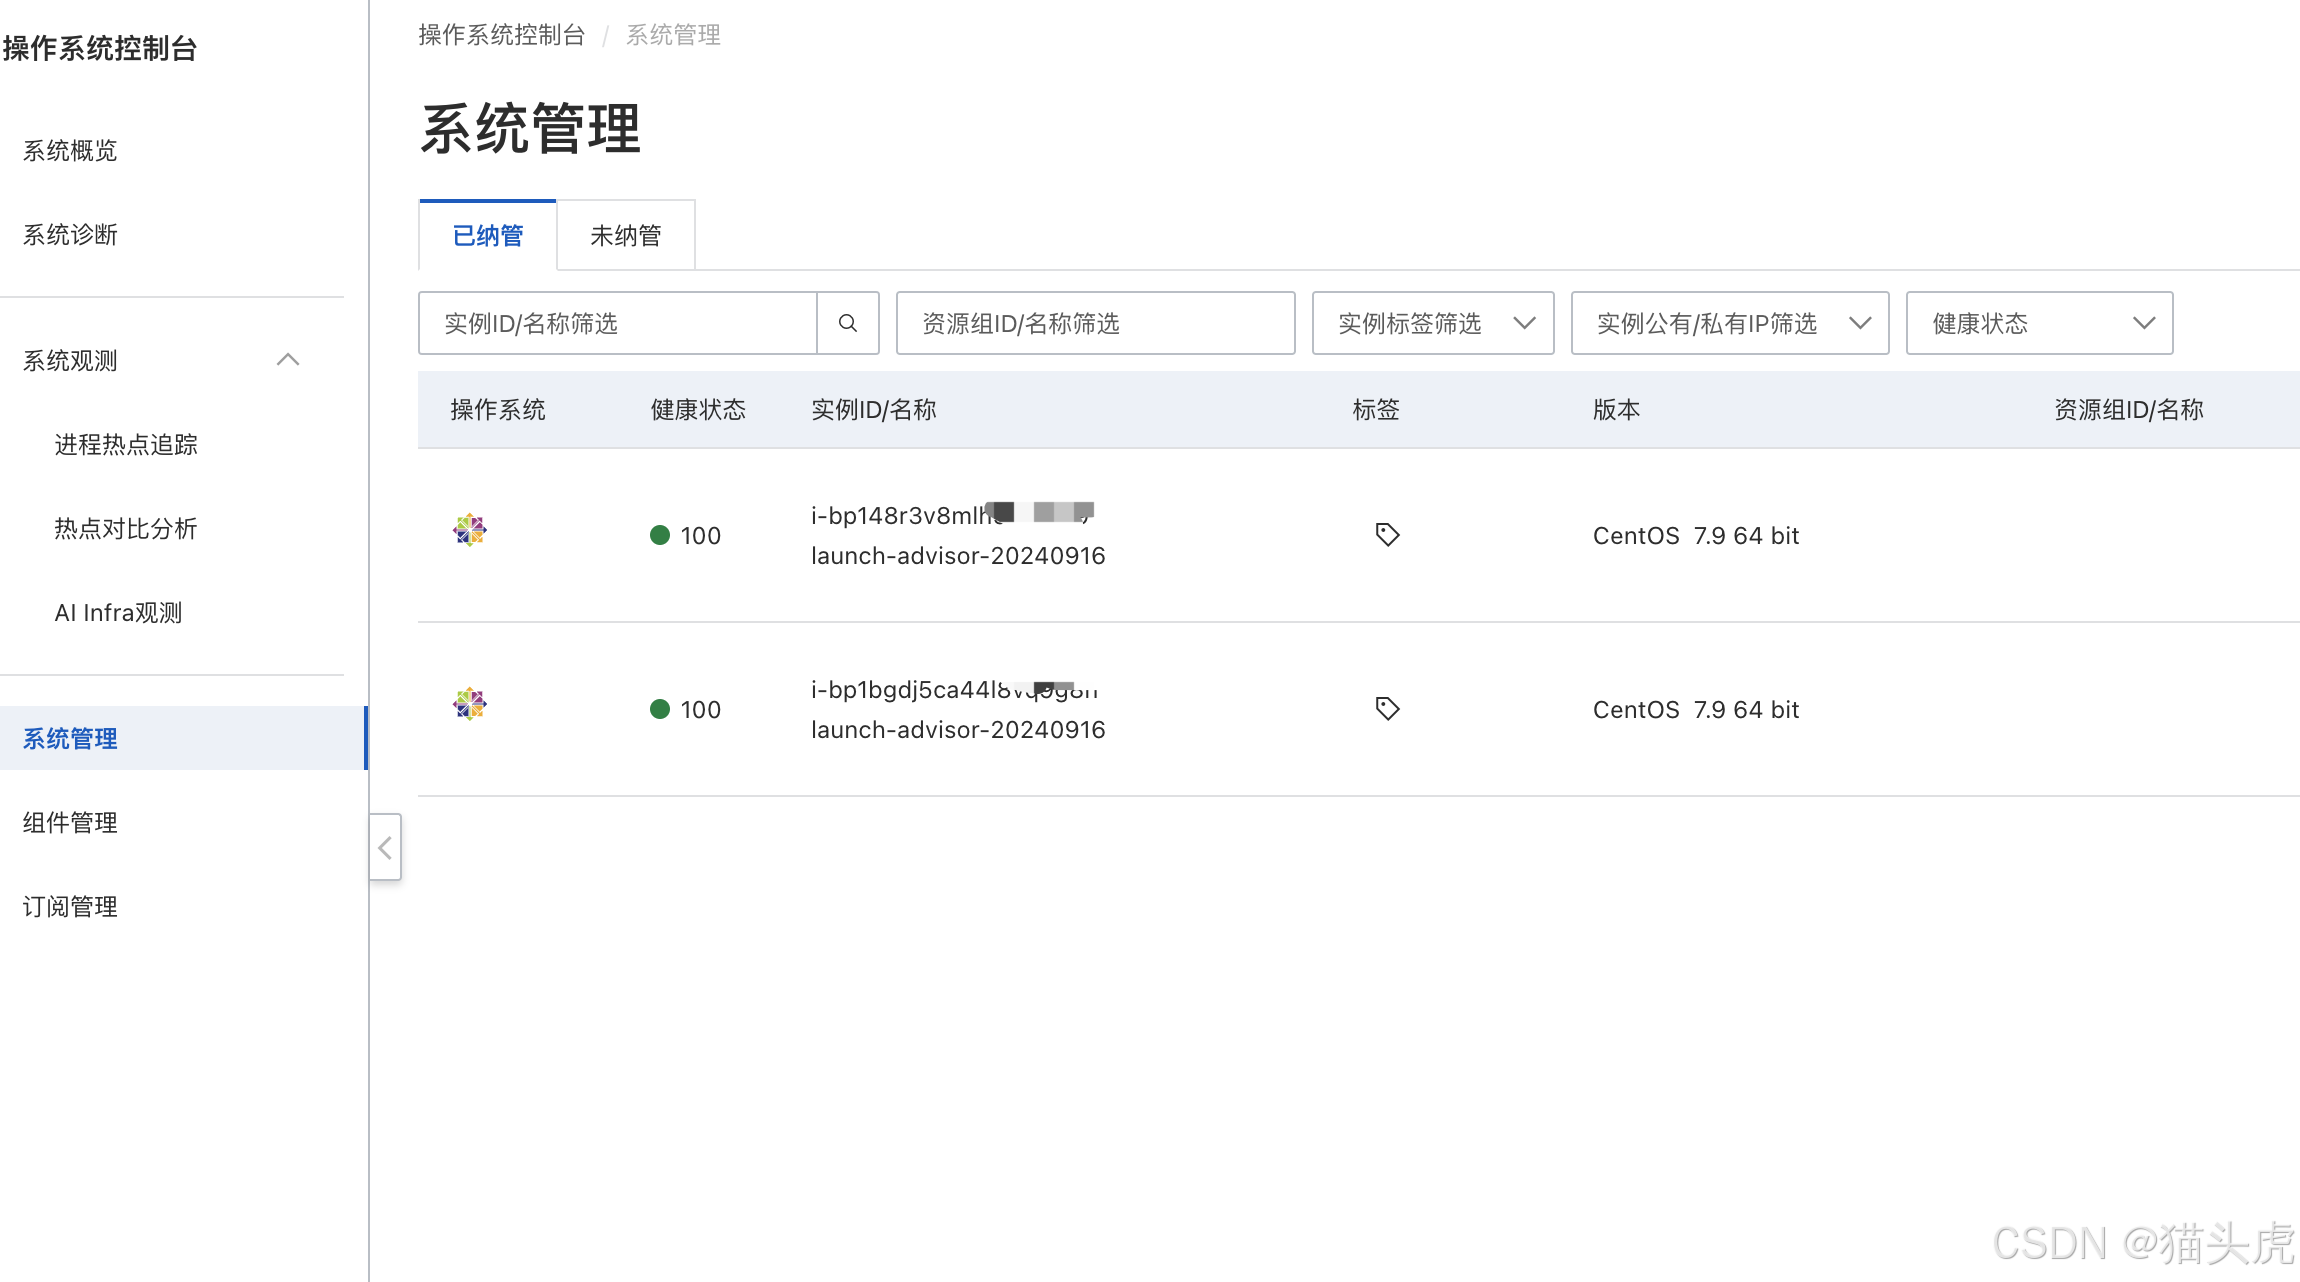Open 组件管理 in the sidebar

[x=70, y=823]
